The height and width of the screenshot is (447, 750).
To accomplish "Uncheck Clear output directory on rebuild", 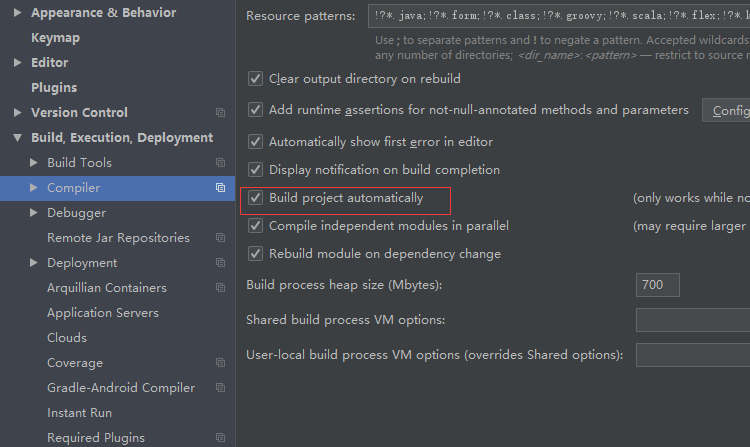I will coord(256,78).
